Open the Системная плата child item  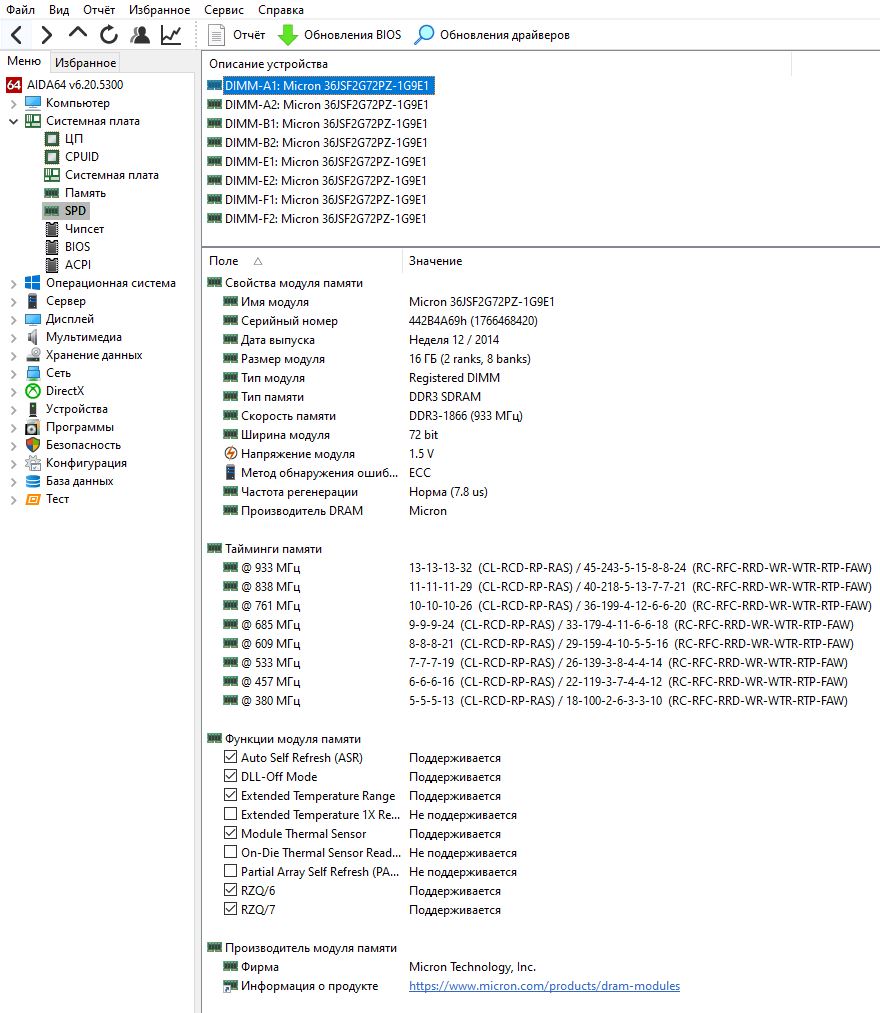point(111,174)
